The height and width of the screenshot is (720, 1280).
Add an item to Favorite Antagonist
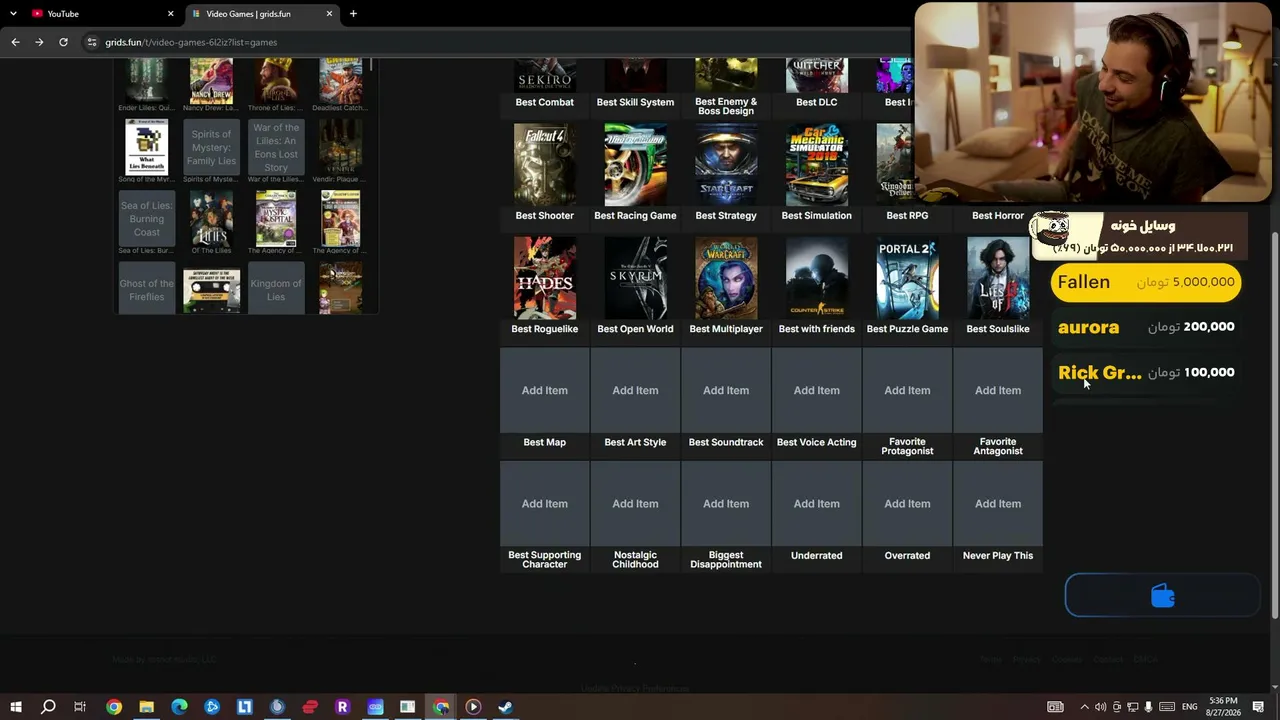pyautogui.click(x=998, y=390)
